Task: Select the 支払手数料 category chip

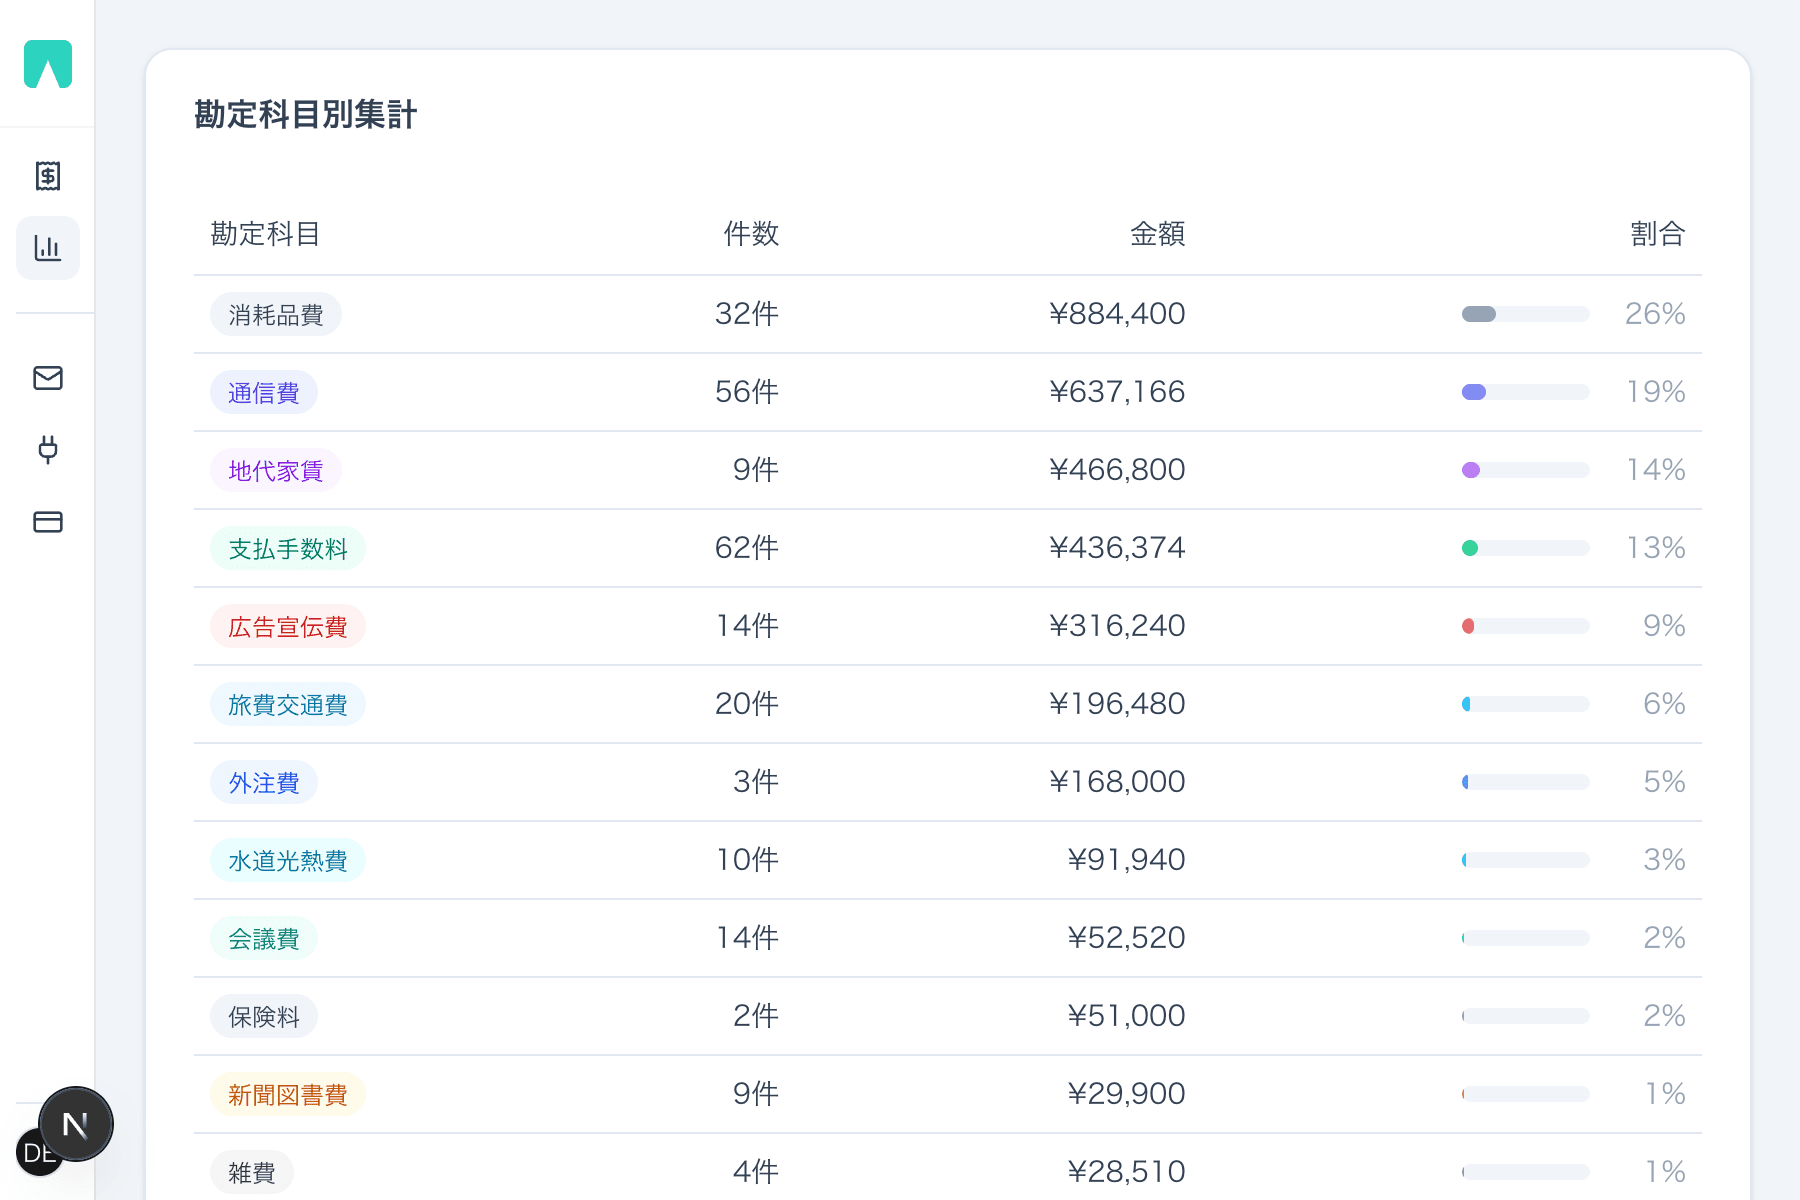Action: [287, 548]
